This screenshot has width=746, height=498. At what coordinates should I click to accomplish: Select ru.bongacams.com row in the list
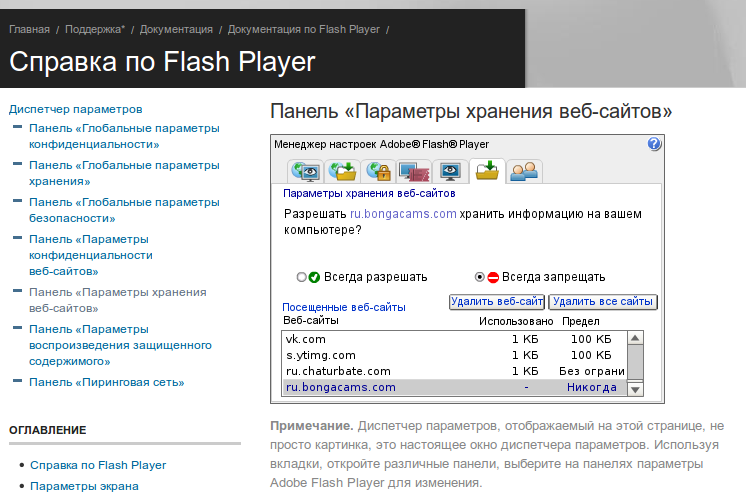(454, 387)
